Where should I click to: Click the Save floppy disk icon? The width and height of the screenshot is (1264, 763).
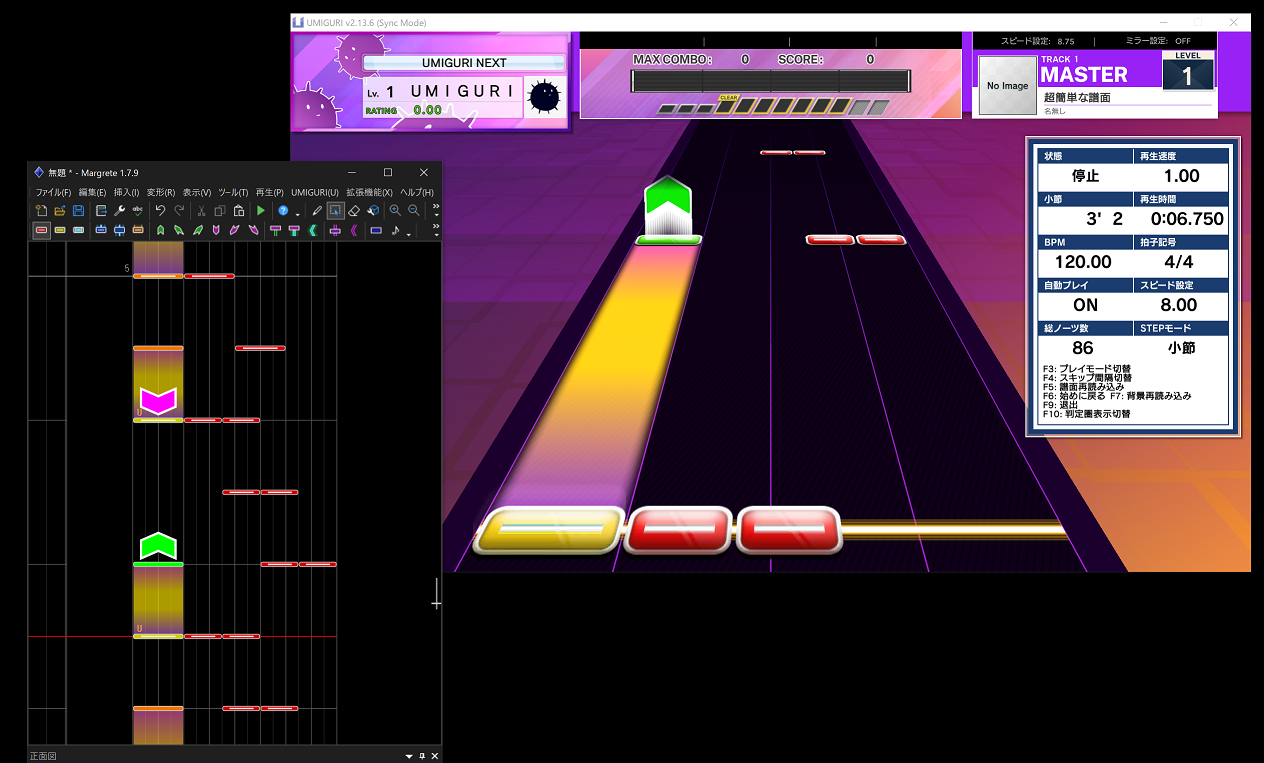78,211
